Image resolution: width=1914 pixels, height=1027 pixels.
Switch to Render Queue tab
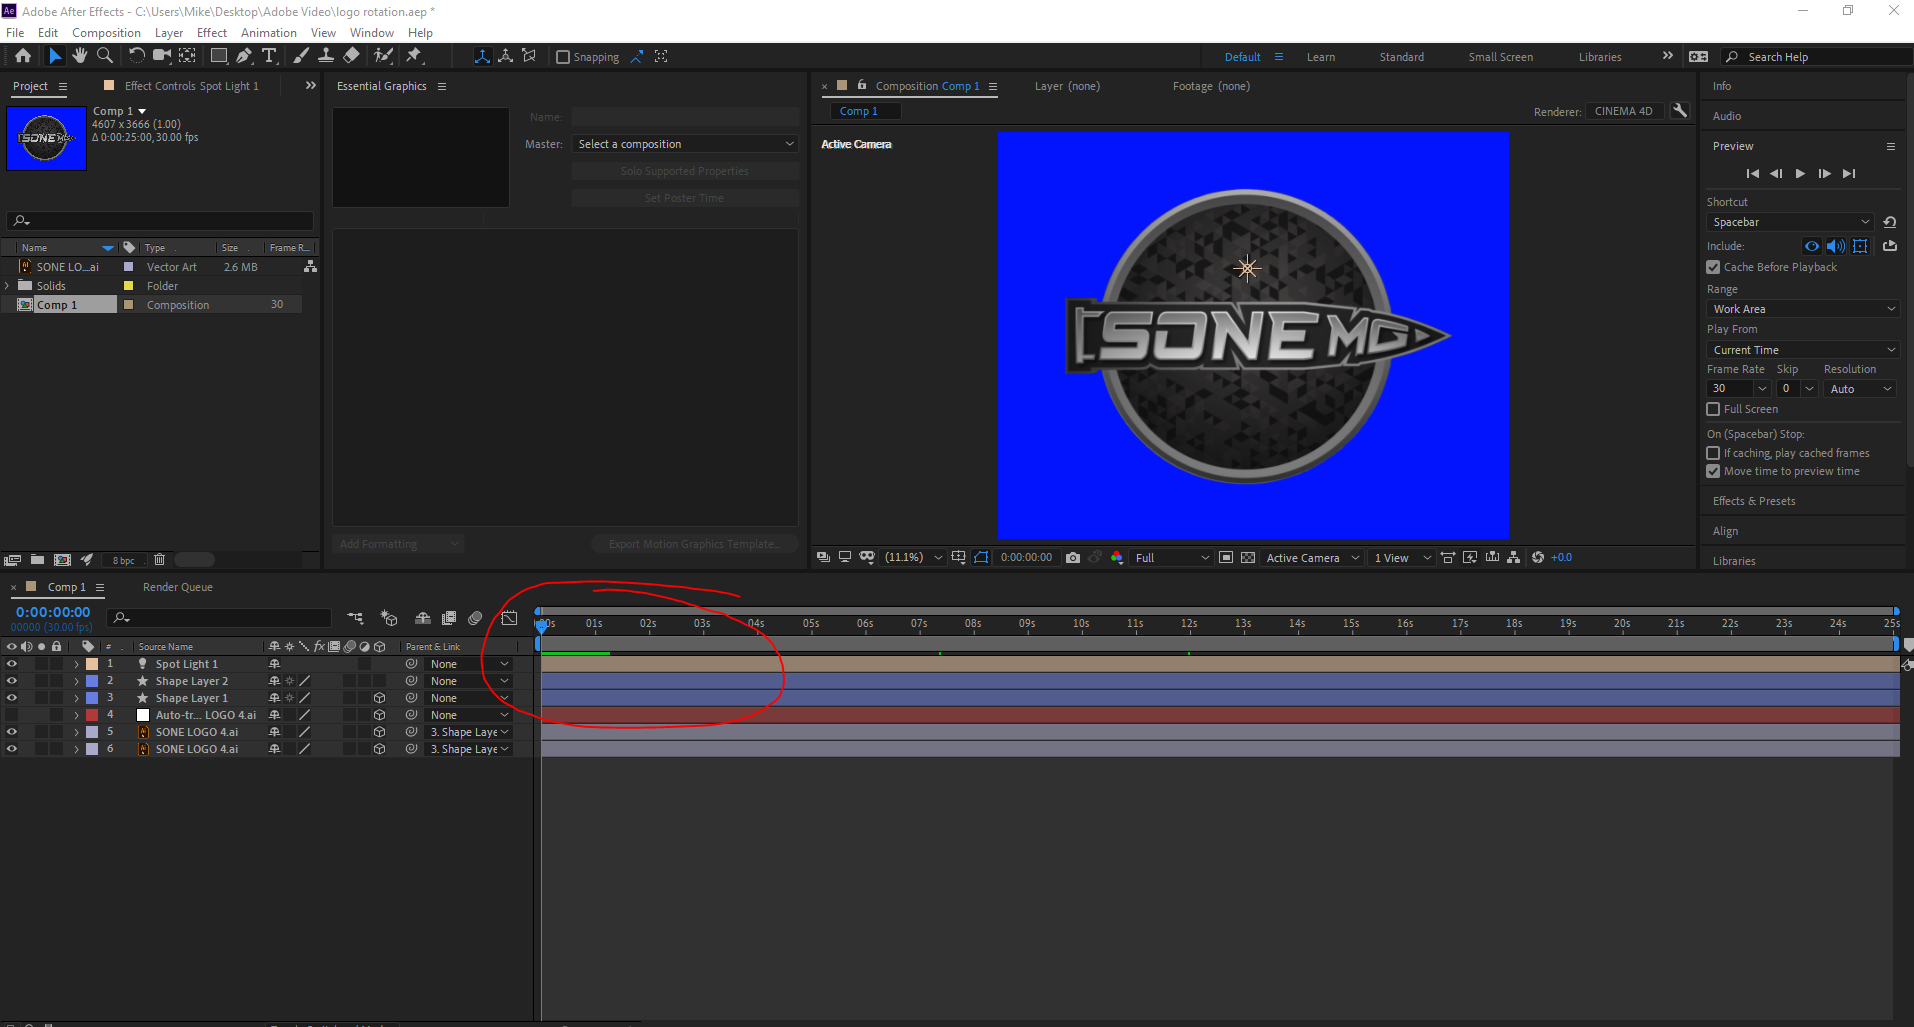coord(177,587)
